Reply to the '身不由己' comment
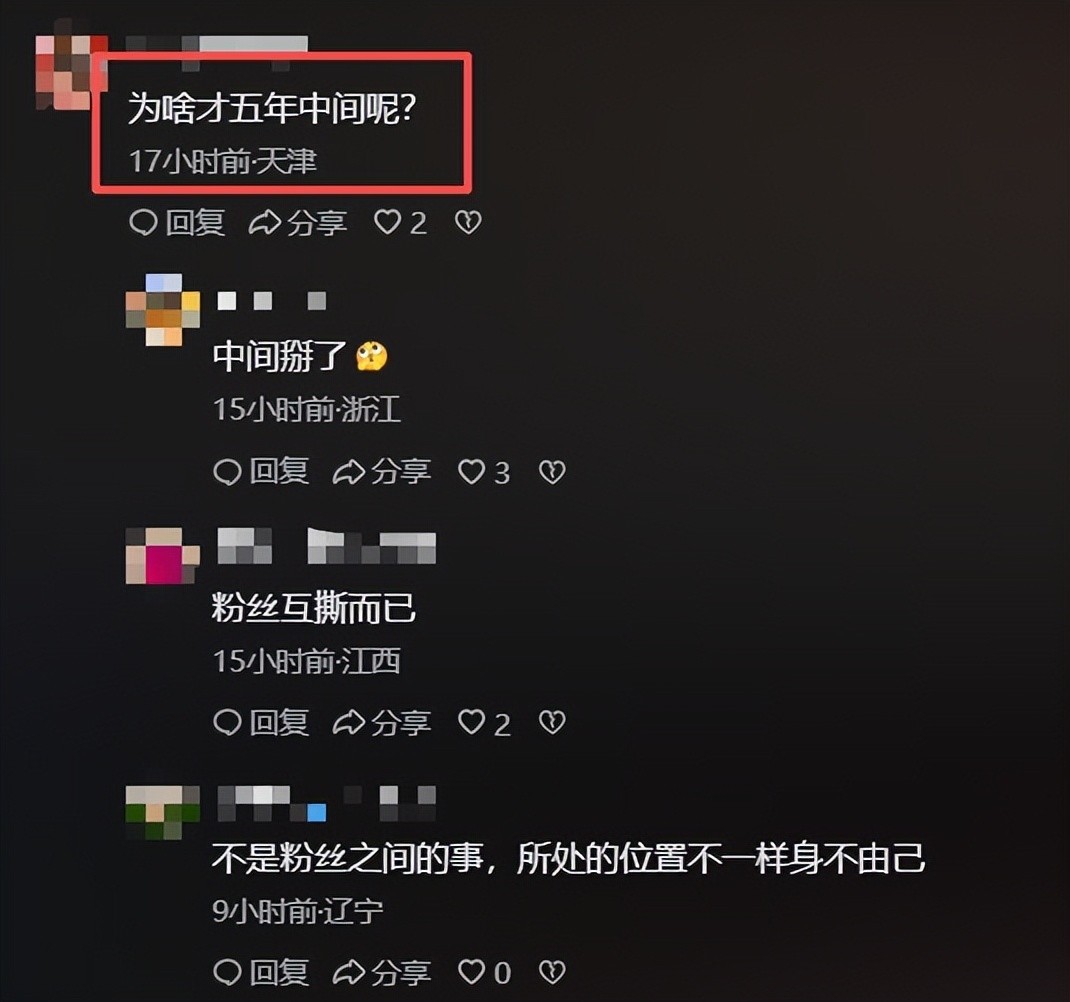The width and height of the screenshot is (1070, 1002). (x=261, y=972)
